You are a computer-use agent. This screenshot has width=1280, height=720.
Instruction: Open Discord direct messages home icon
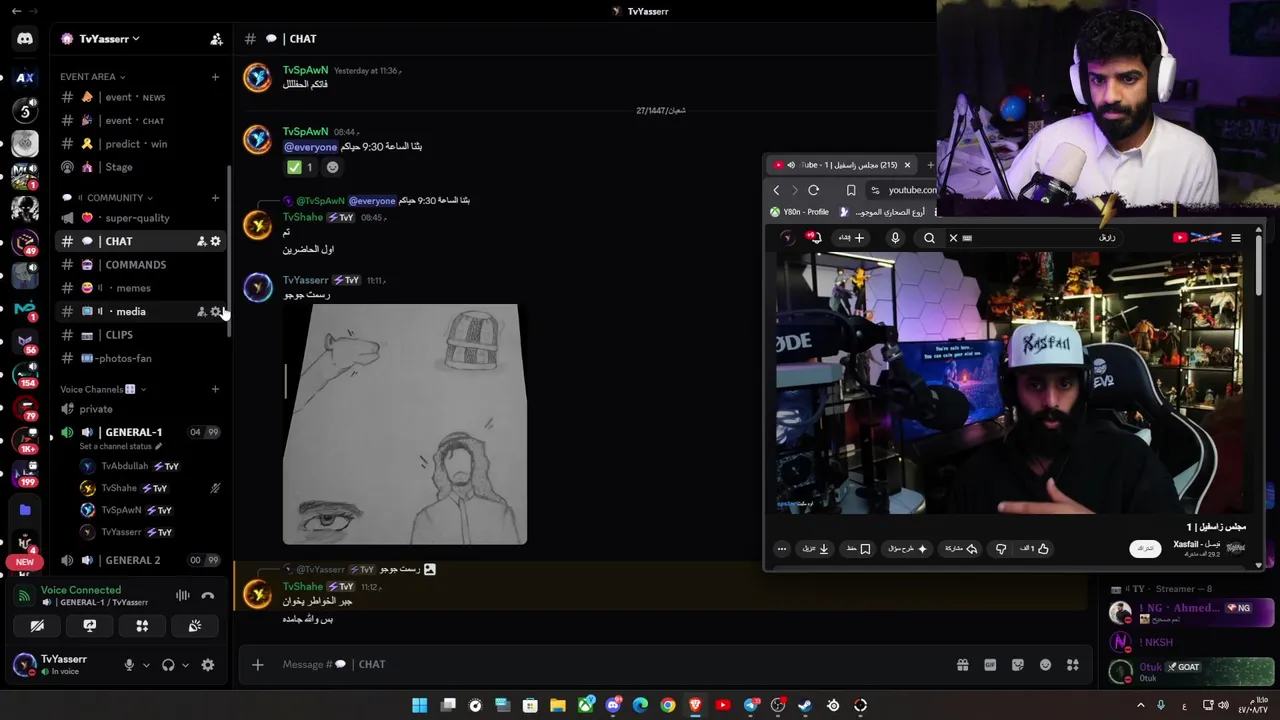point(25,39)
